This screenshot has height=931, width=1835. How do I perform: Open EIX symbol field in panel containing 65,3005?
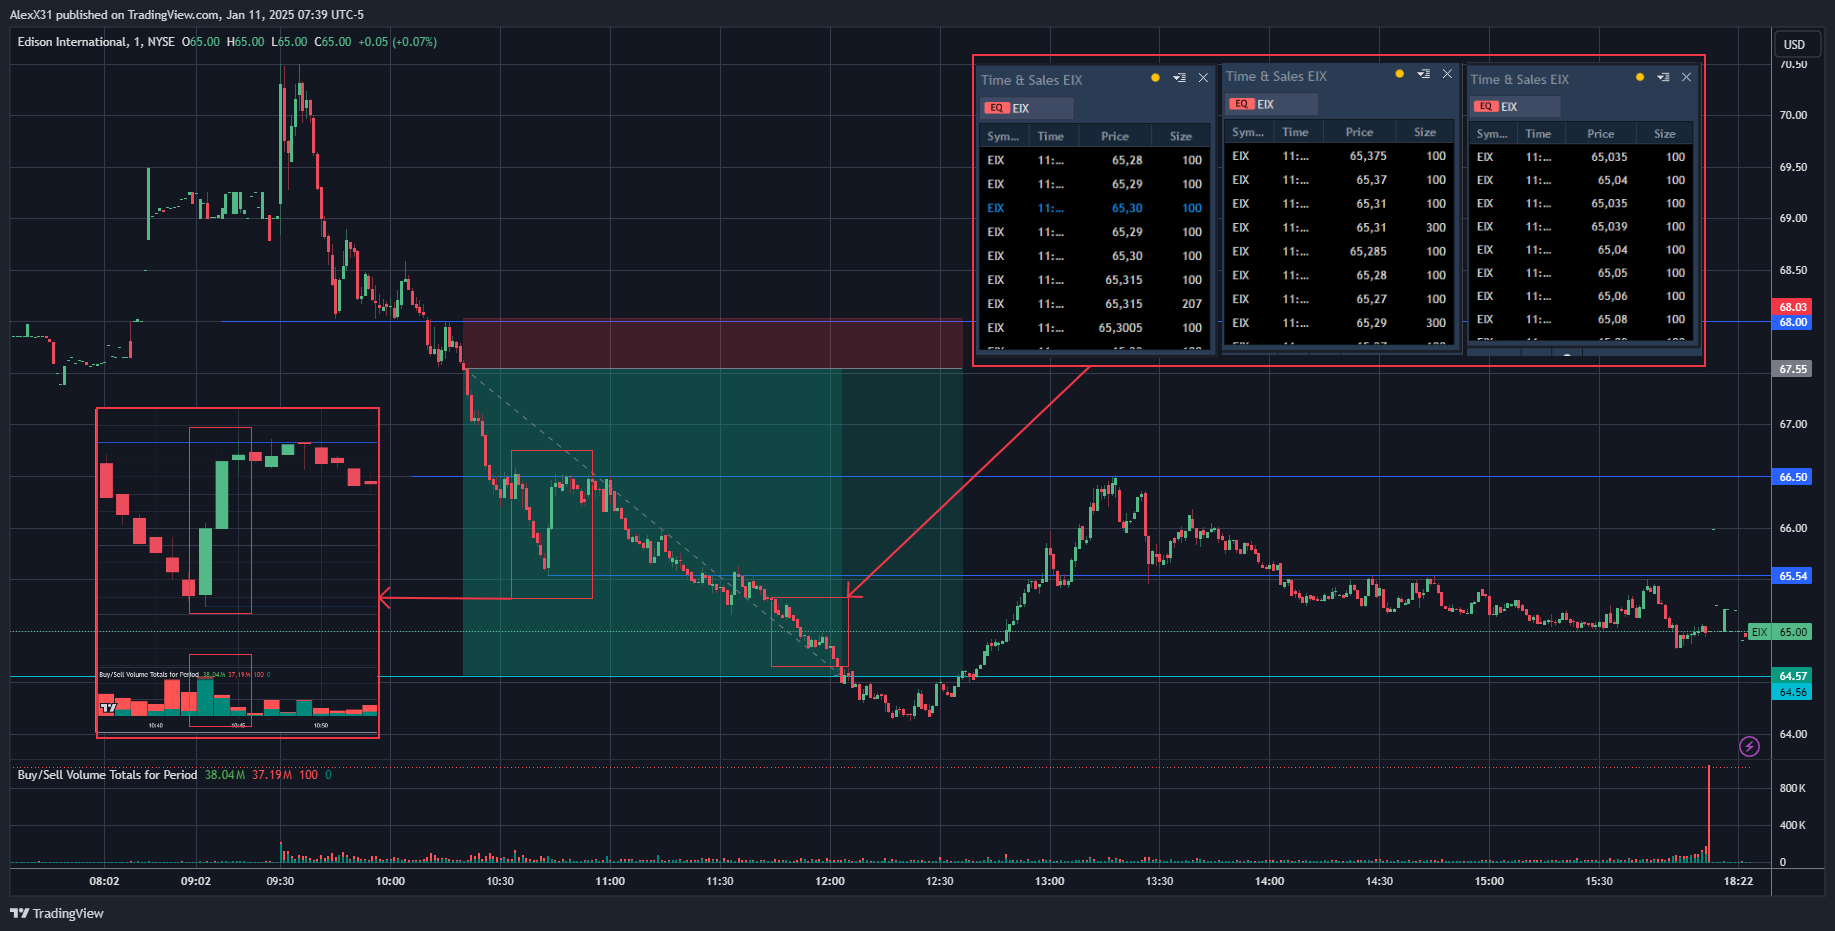pyautogui.click(x=1027, y=108)
